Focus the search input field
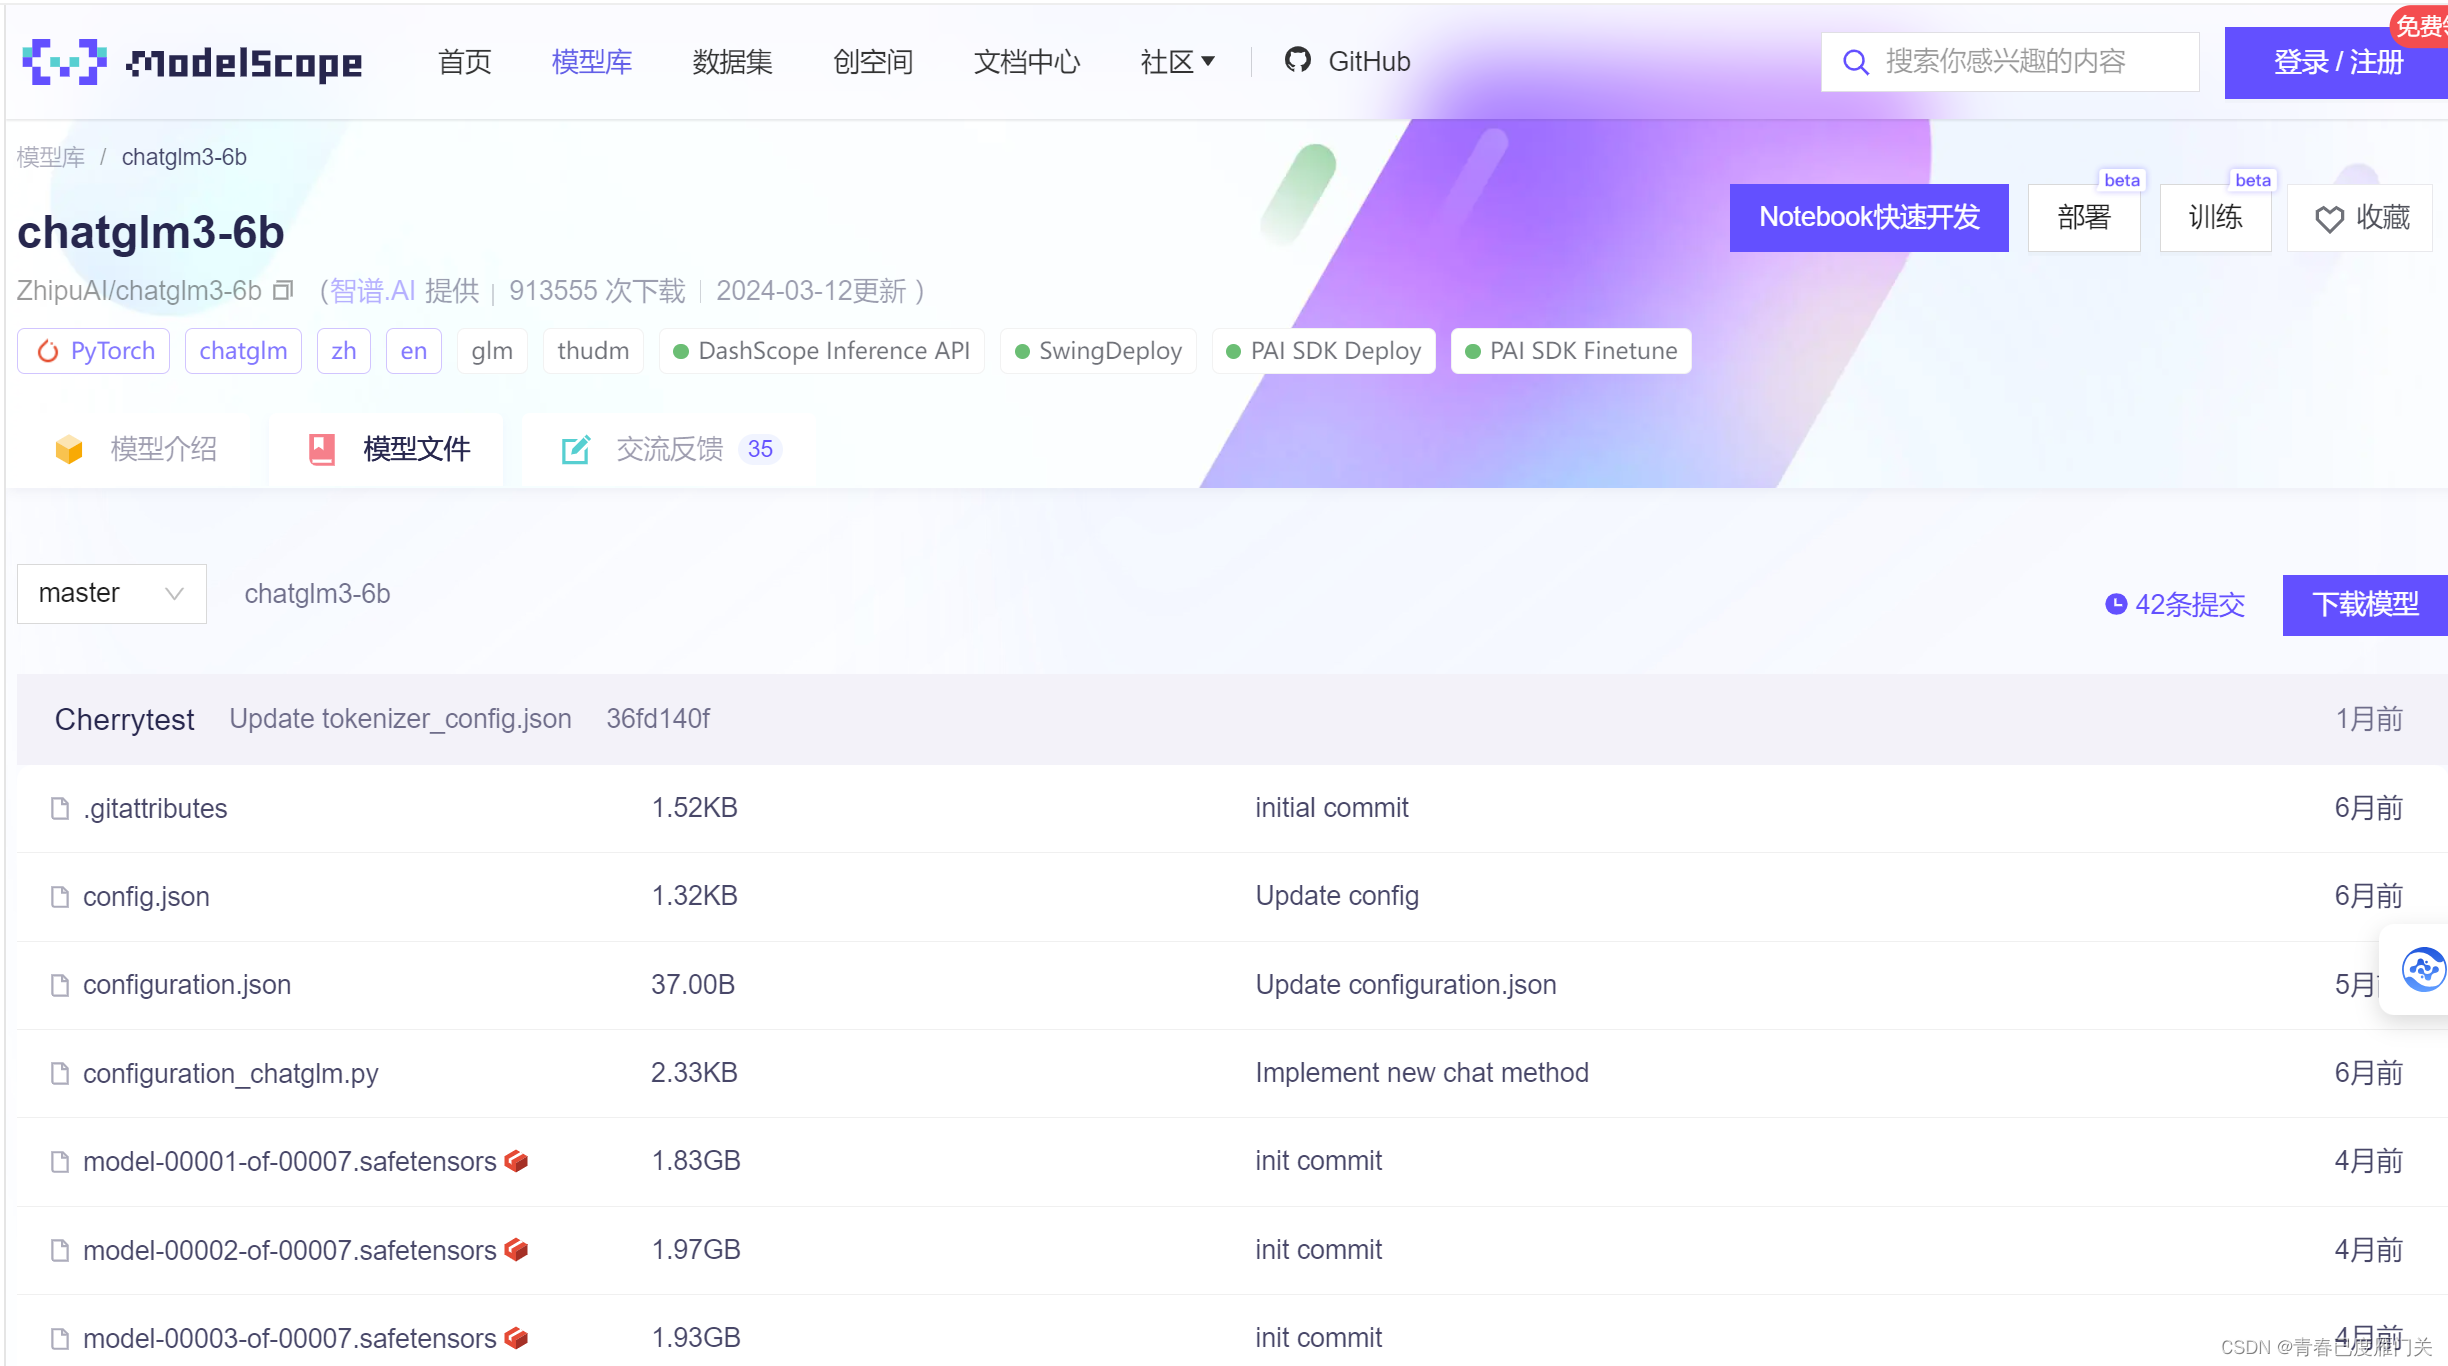 coord(2030,62)
